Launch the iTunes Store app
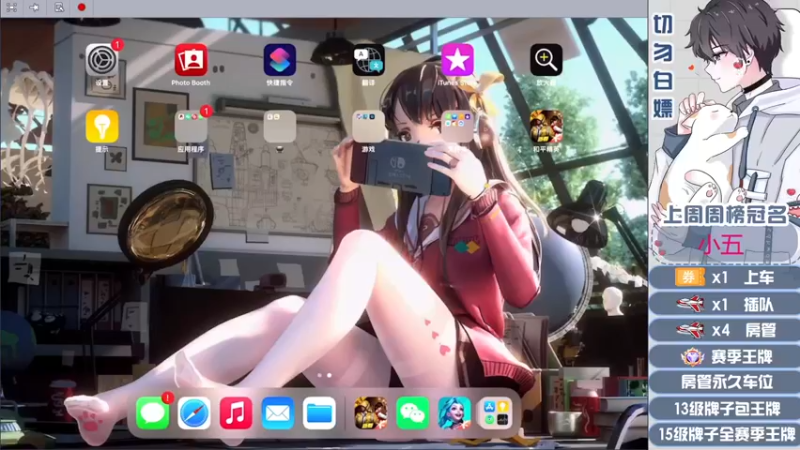The height and width of the screenshot is (450, 800). click(457, 60)
